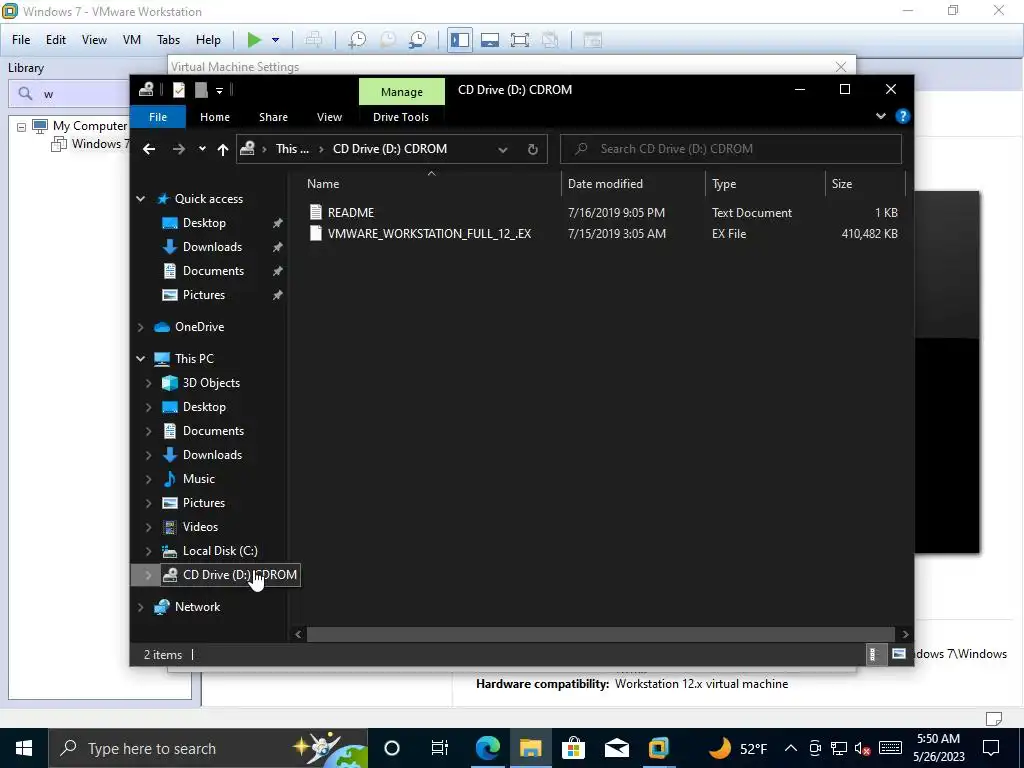Open the VMware File menu

coord(21,40)
